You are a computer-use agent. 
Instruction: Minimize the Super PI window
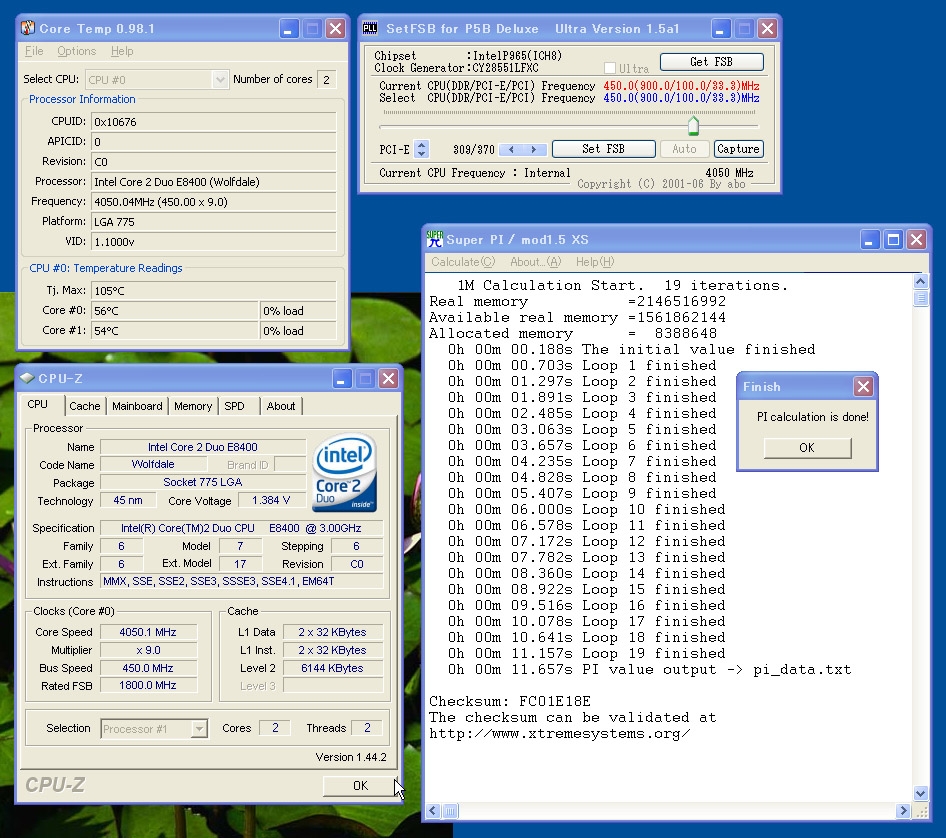tap(870, 239)
